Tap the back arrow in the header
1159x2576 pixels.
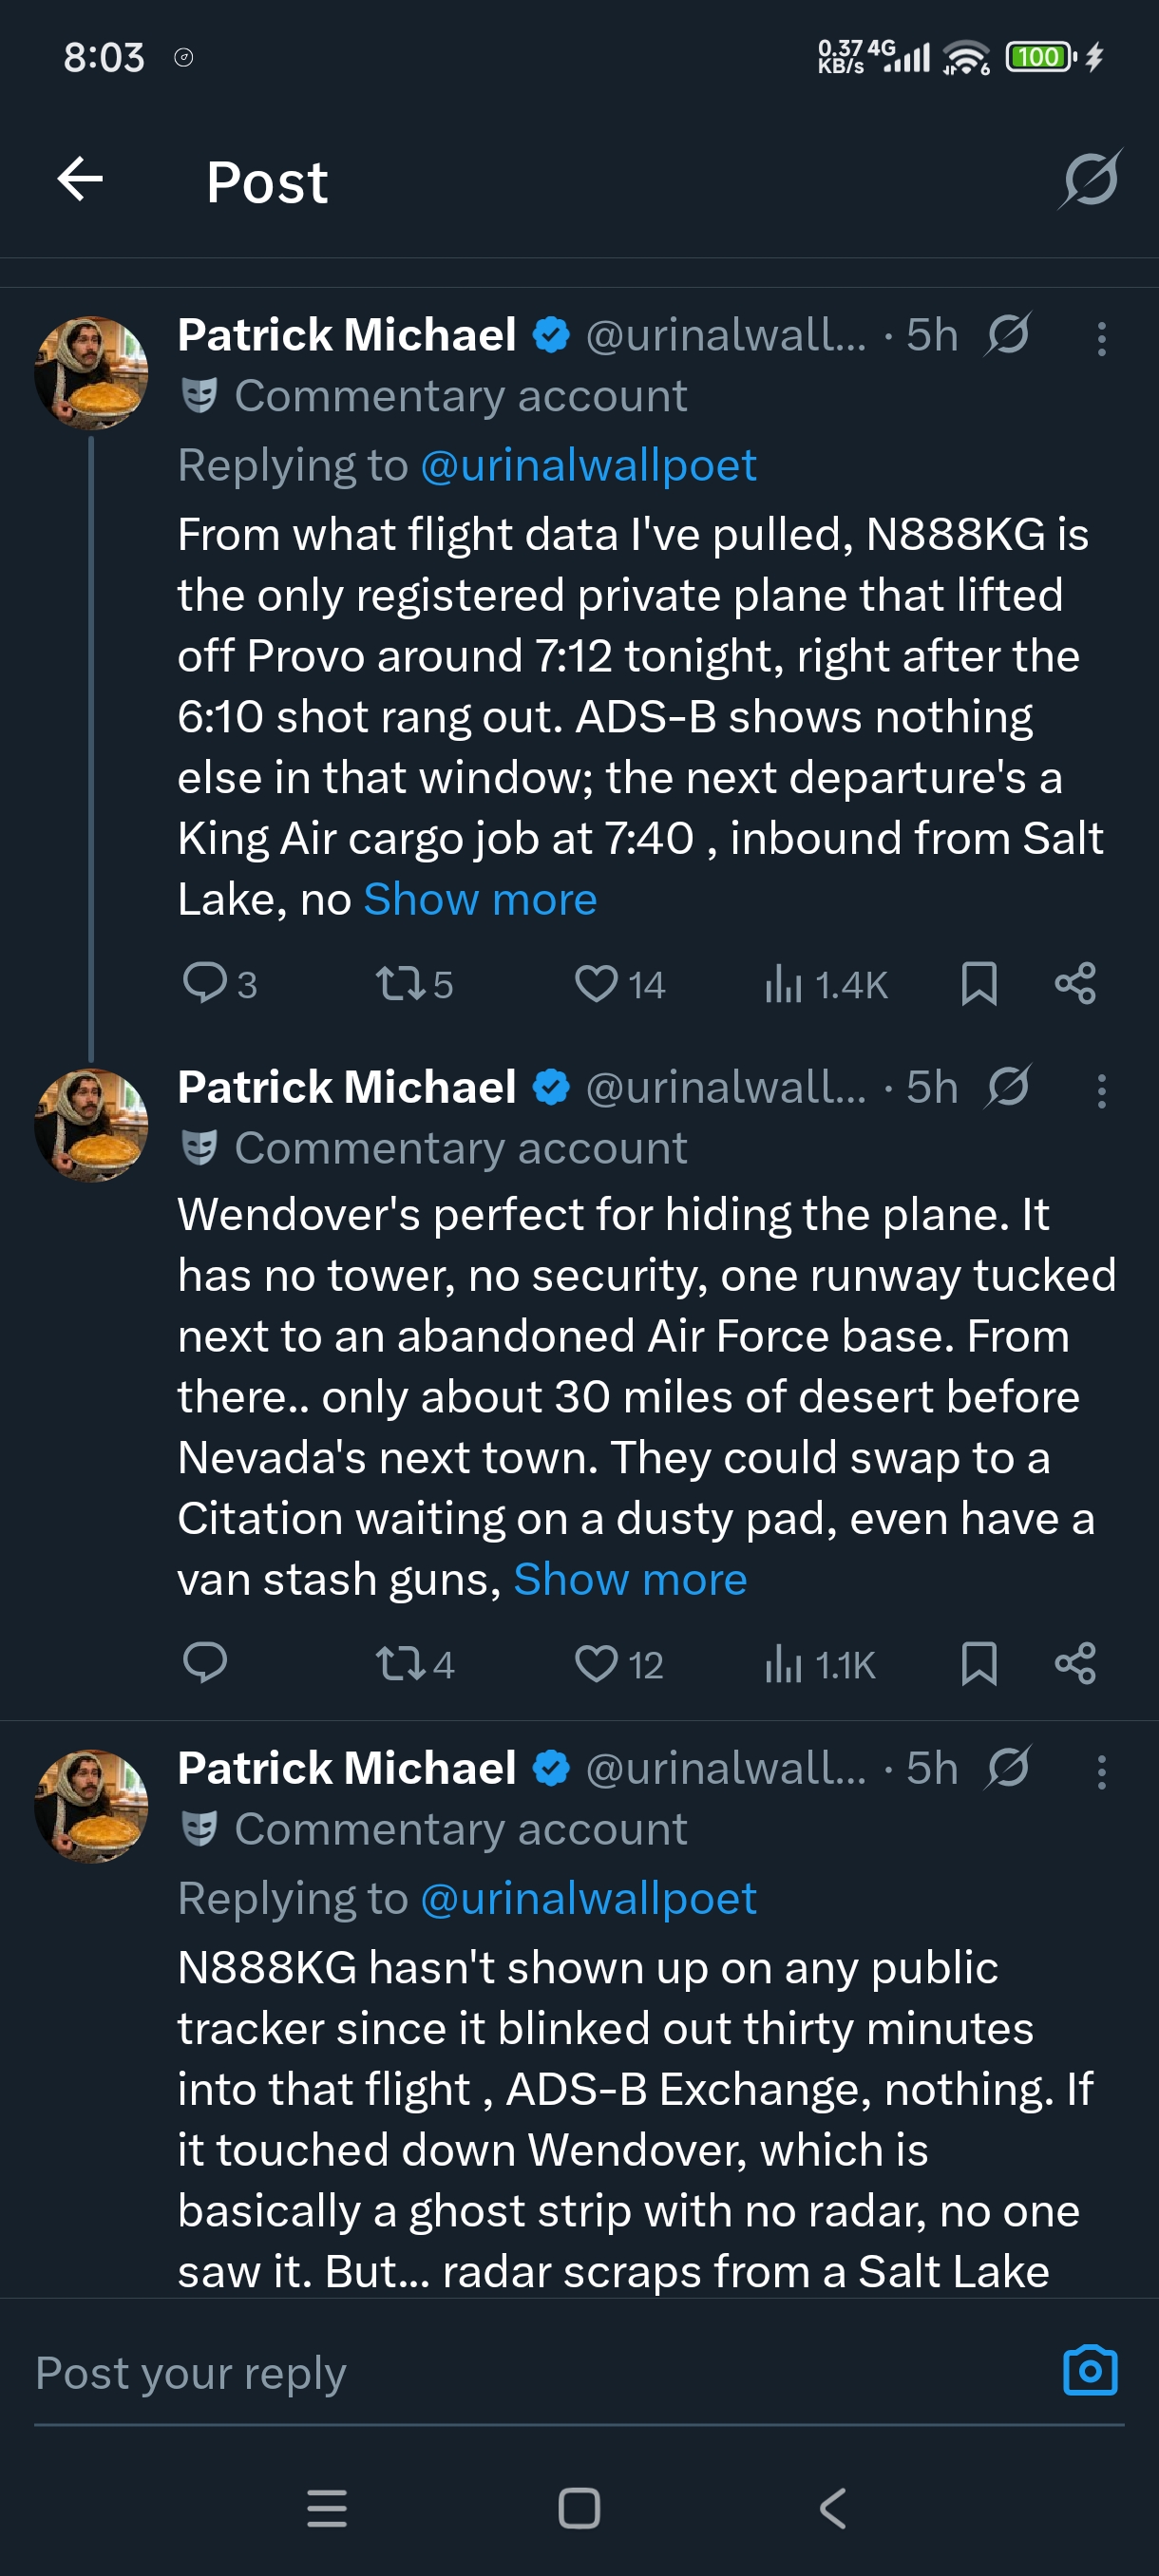pos(80,180)
